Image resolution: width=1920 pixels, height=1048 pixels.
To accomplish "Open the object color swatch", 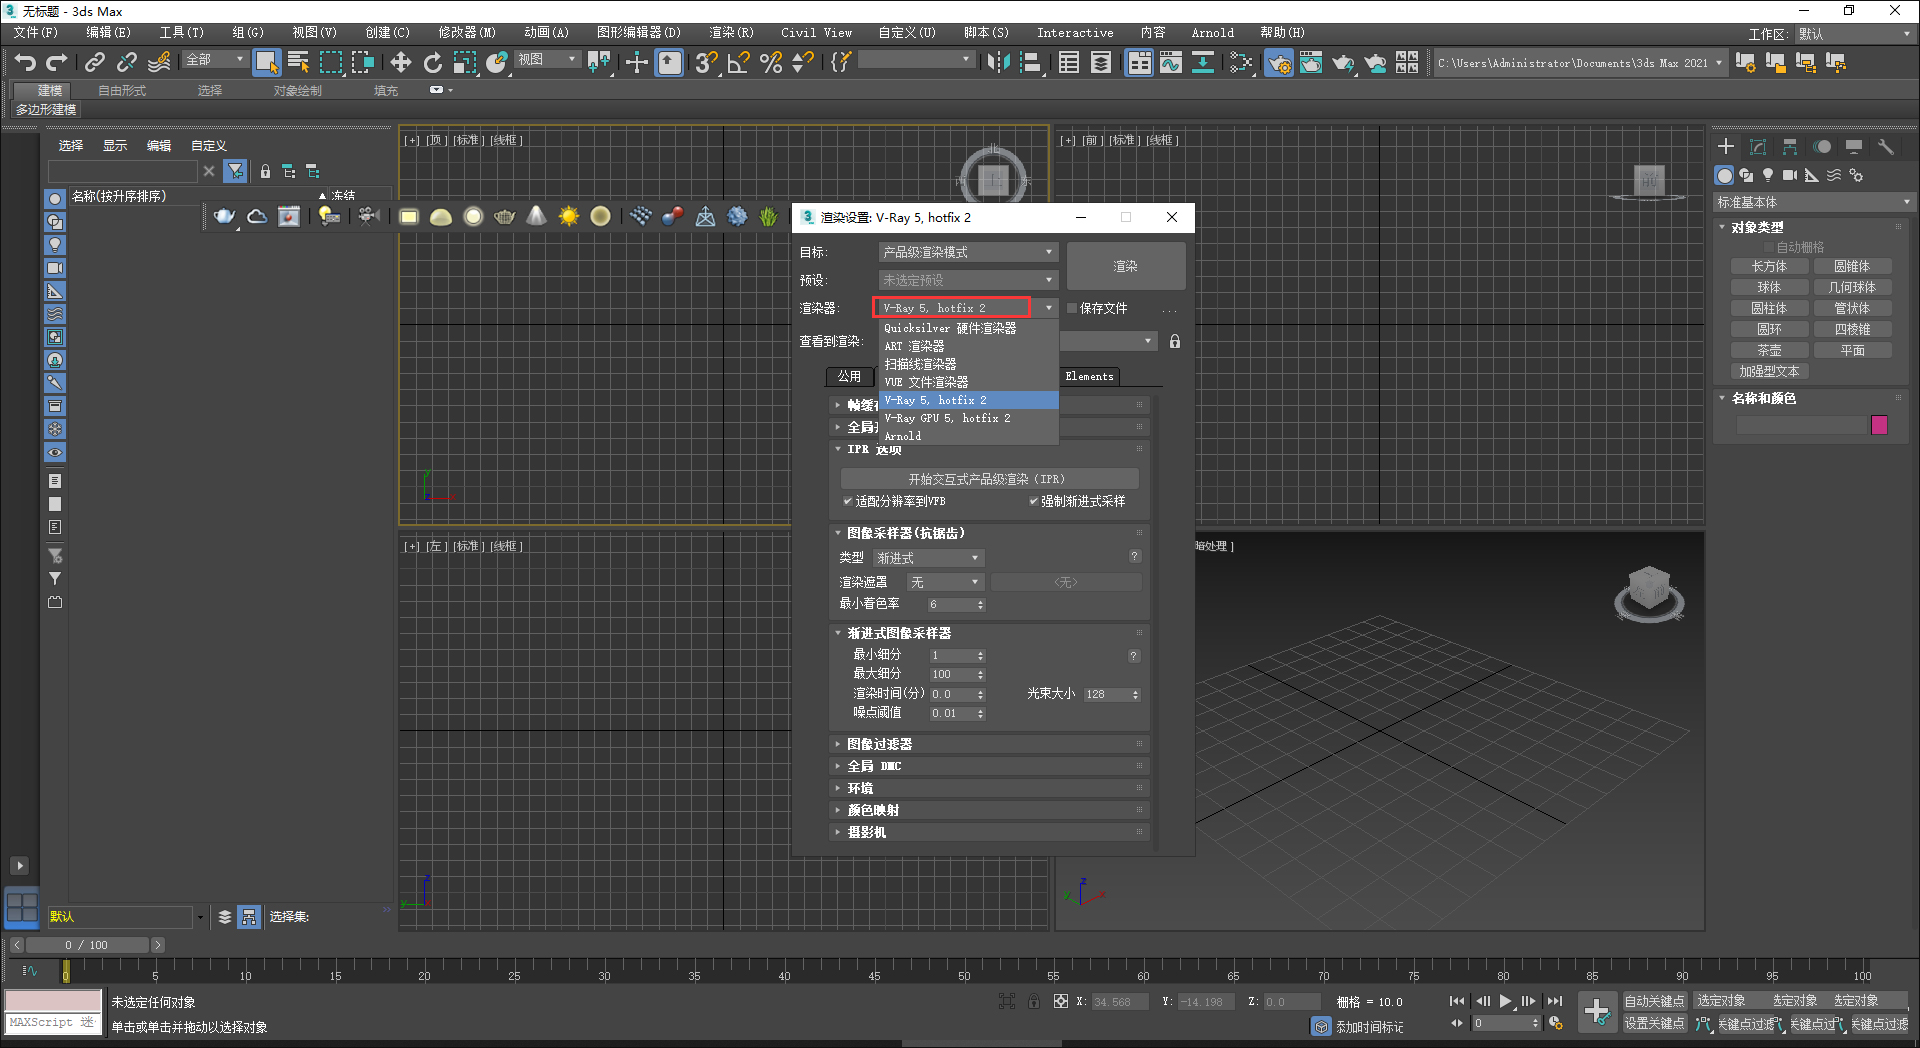I will pos(1878,425).
